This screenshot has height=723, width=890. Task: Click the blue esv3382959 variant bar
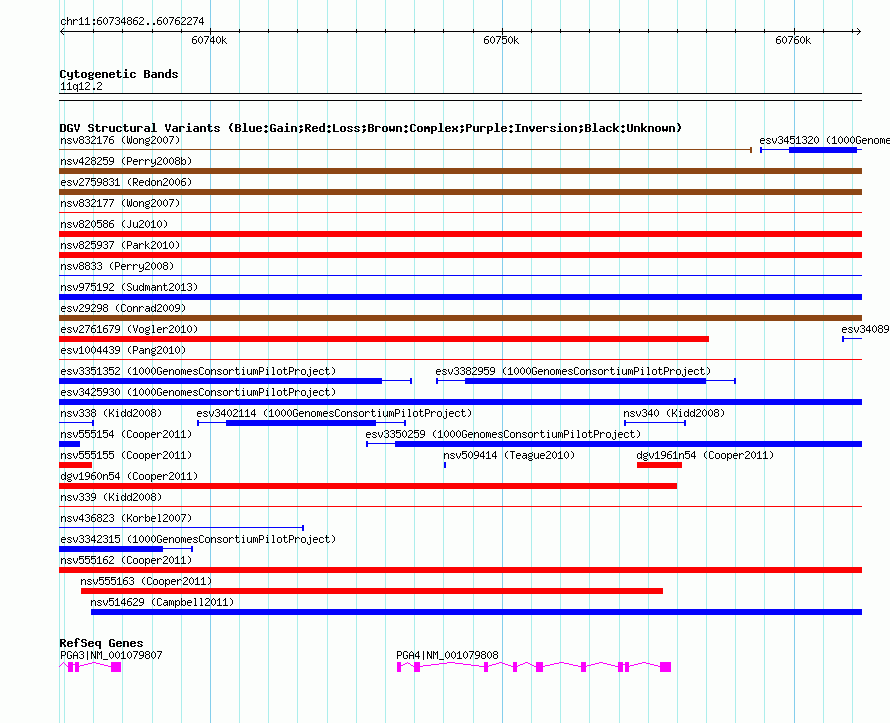pos(585,381)
